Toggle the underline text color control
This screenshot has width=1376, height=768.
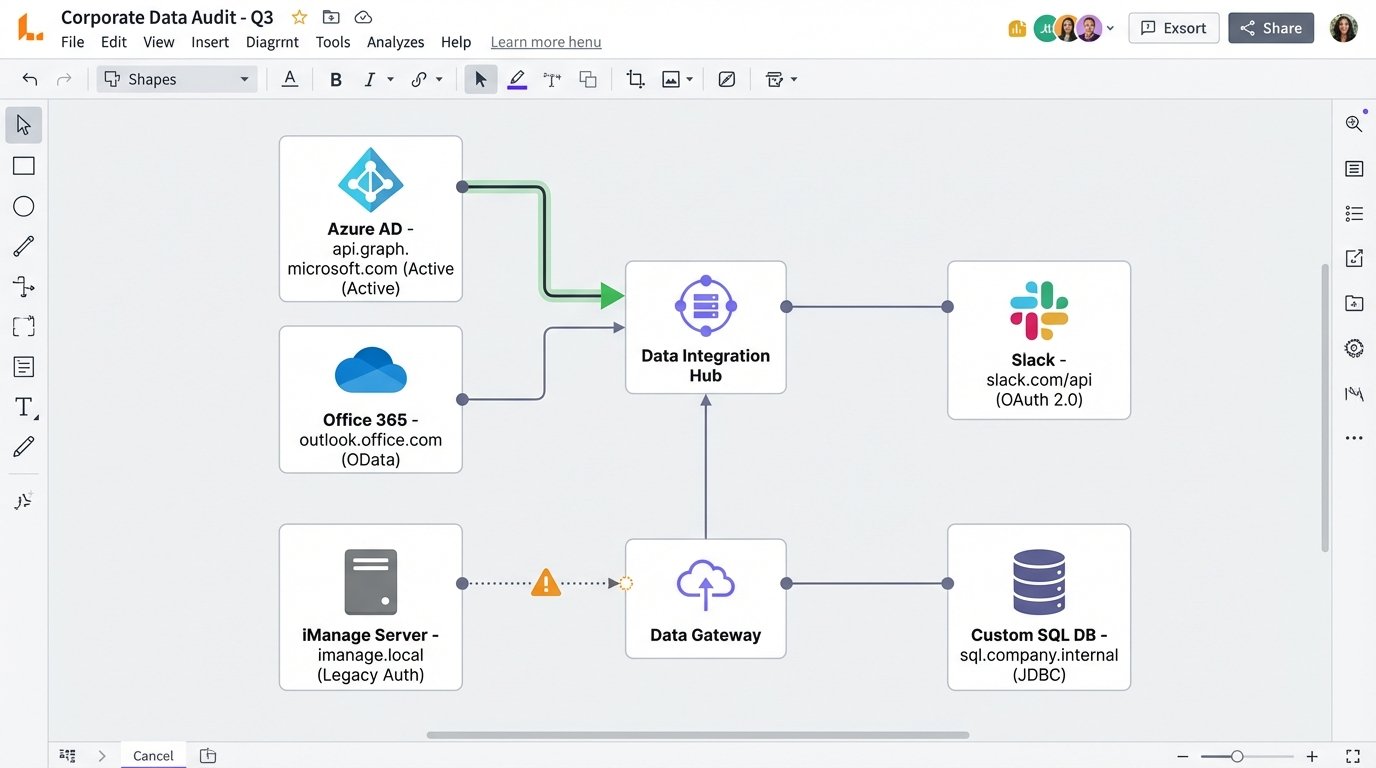coord(289,78)
